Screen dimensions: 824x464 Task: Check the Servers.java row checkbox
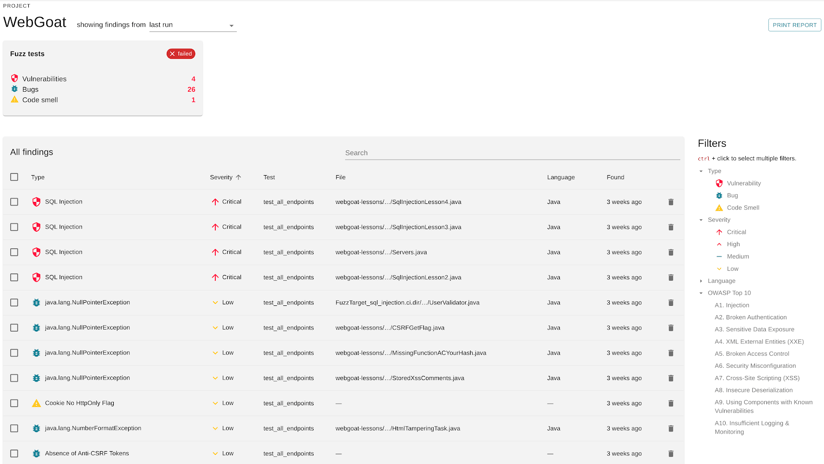tap(14, 252)
